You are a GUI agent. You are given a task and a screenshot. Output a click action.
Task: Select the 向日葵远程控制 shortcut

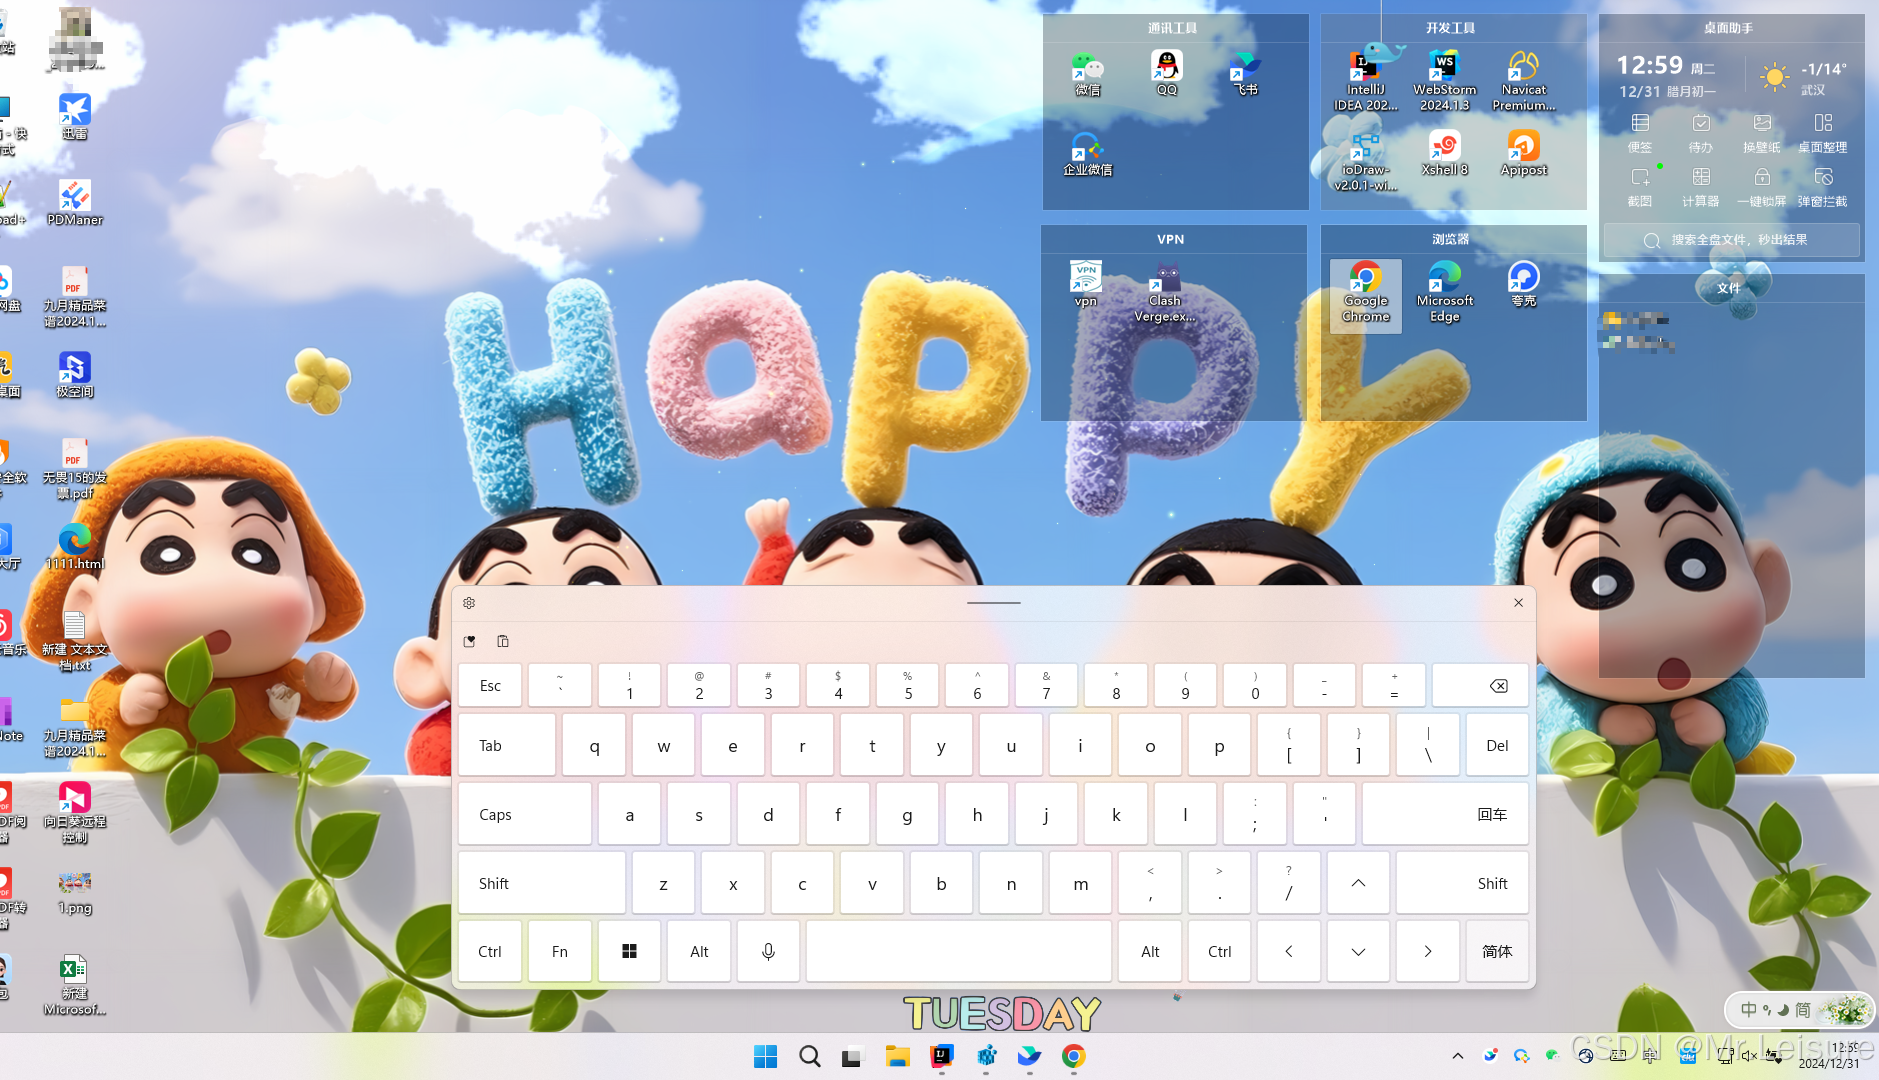(75, 812)
